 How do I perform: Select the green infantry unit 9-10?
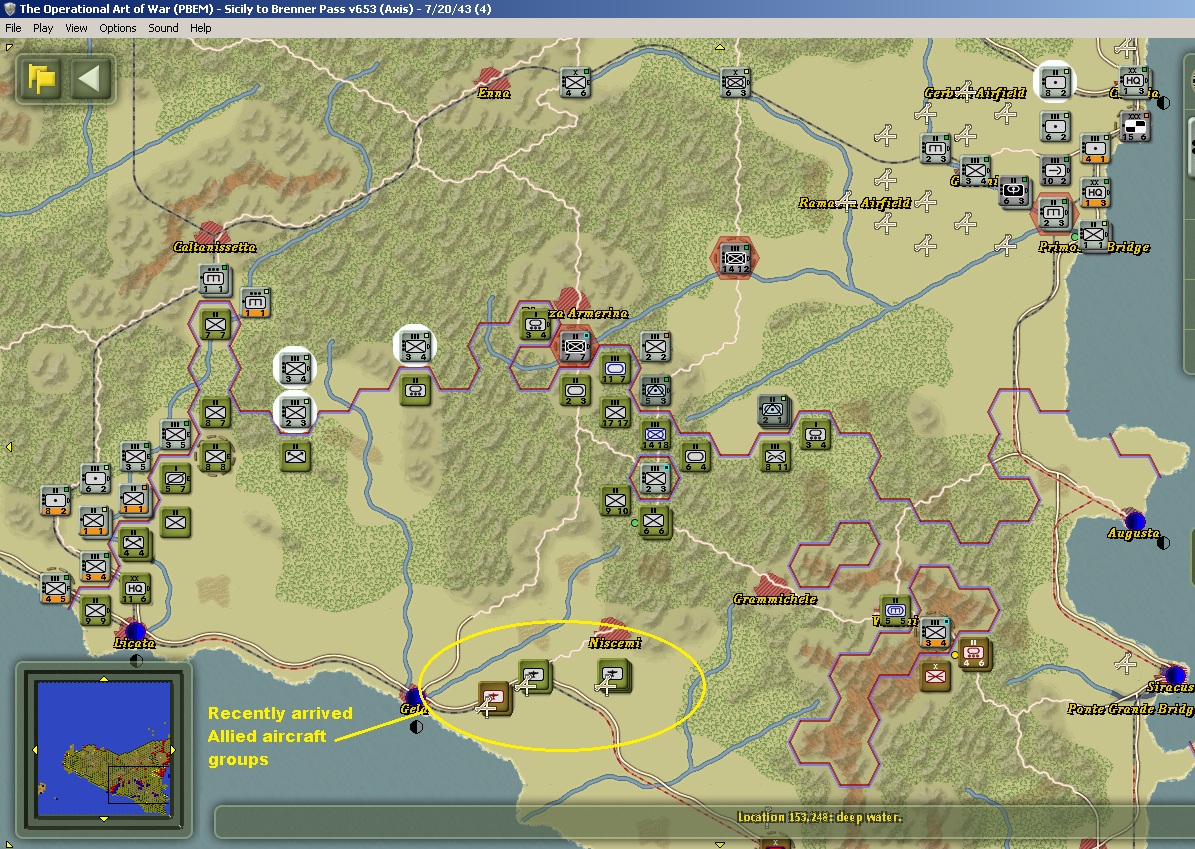point(614,500)
